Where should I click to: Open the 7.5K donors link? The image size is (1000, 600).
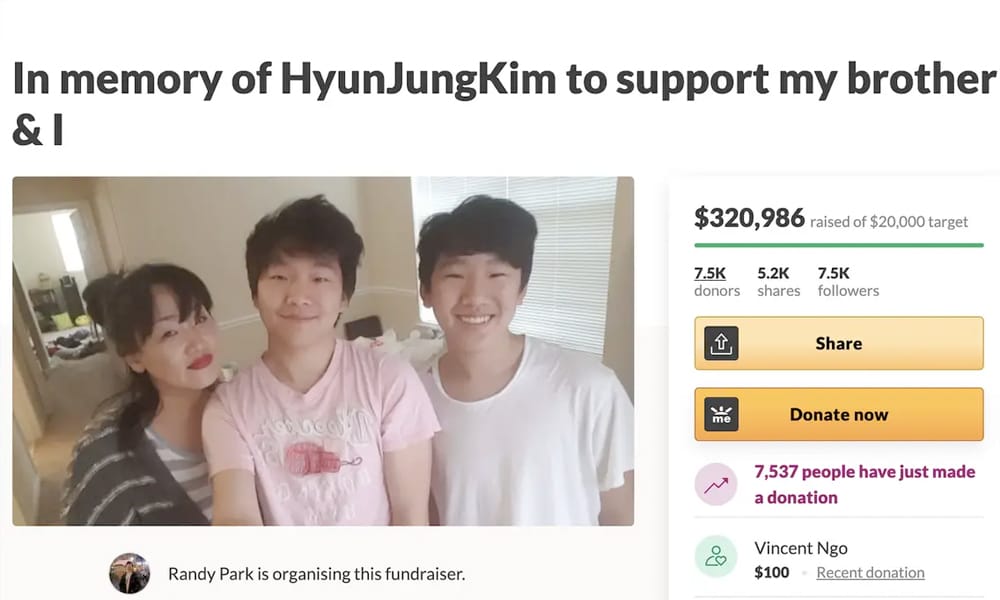pos(717,282)
